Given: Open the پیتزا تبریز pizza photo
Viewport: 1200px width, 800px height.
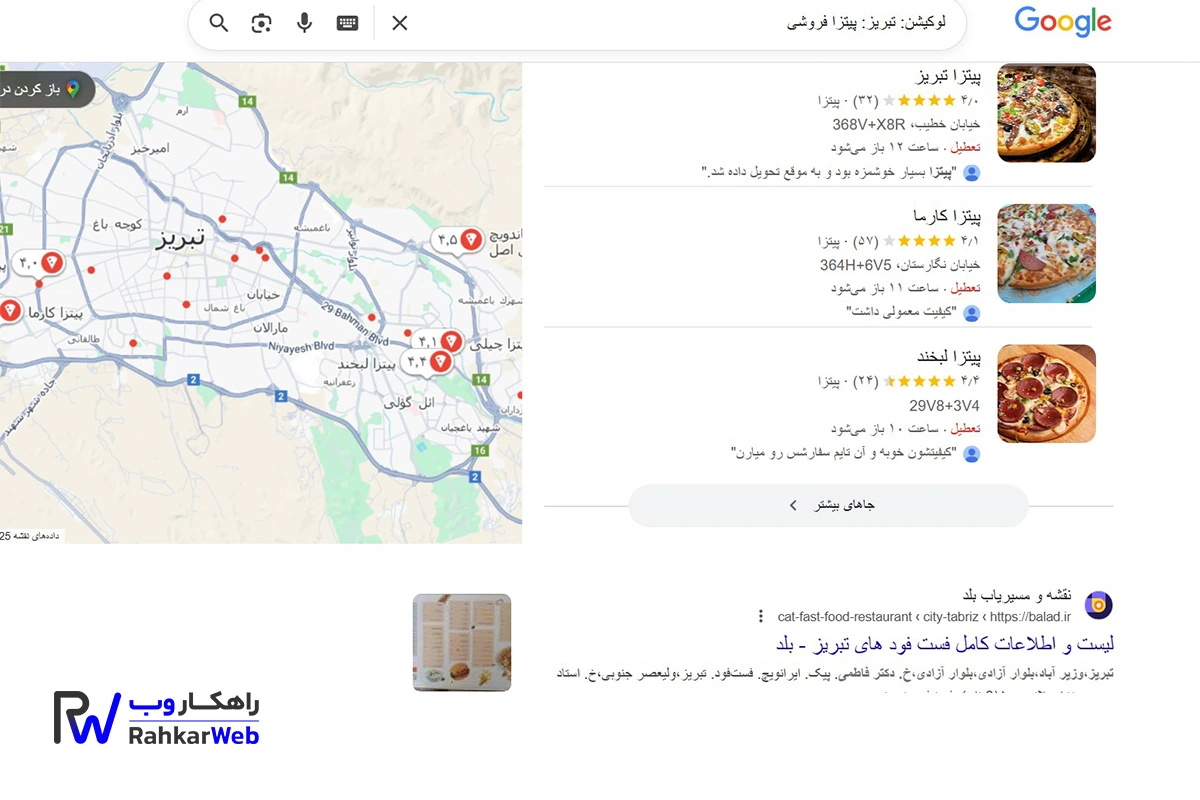Looking at the screenshot, I should click(1047, 113).
